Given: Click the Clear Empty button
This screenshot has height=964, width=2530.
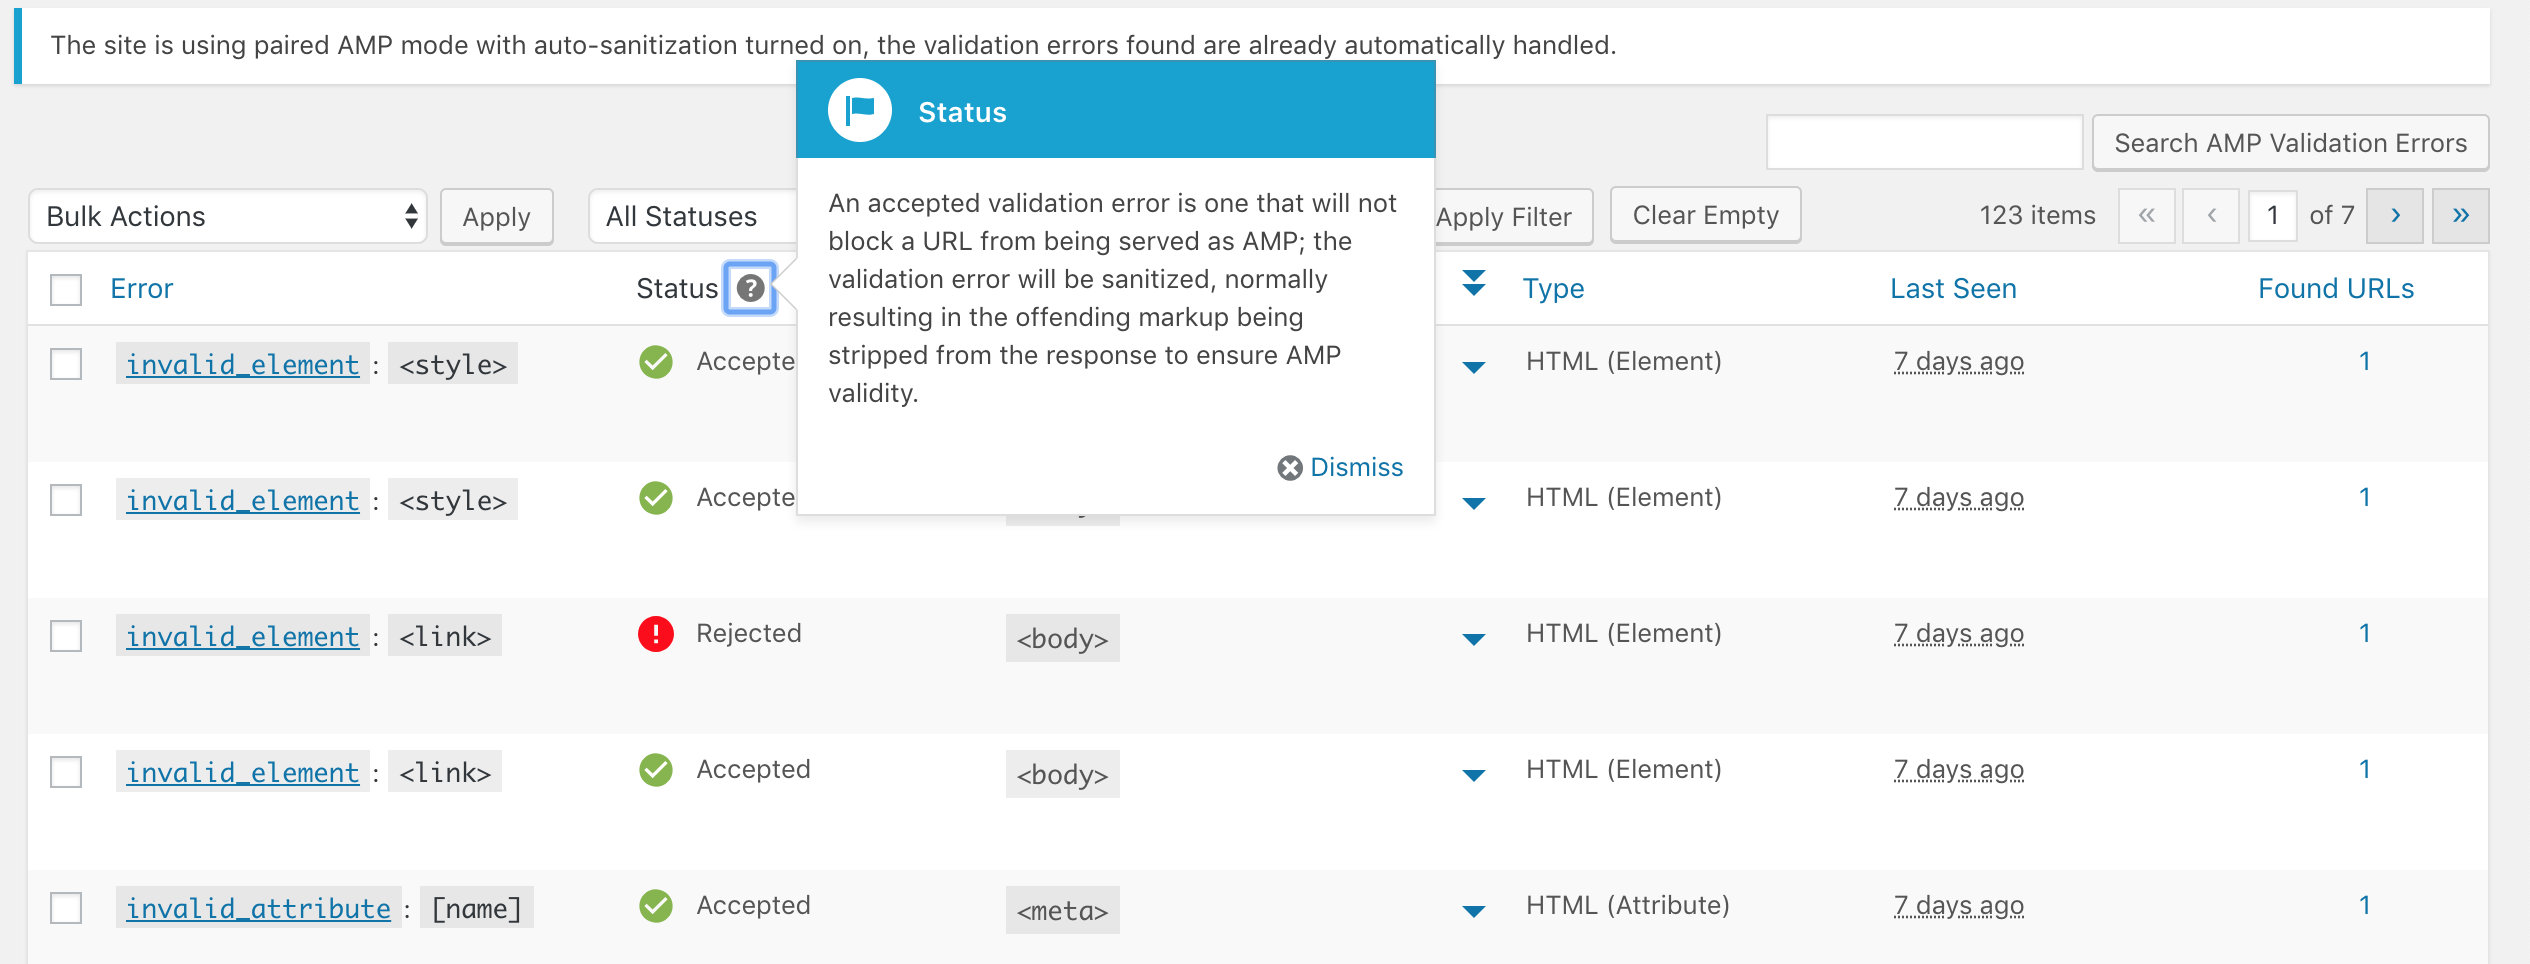Looking at the screenshot, I should [x=1706, y=215].
